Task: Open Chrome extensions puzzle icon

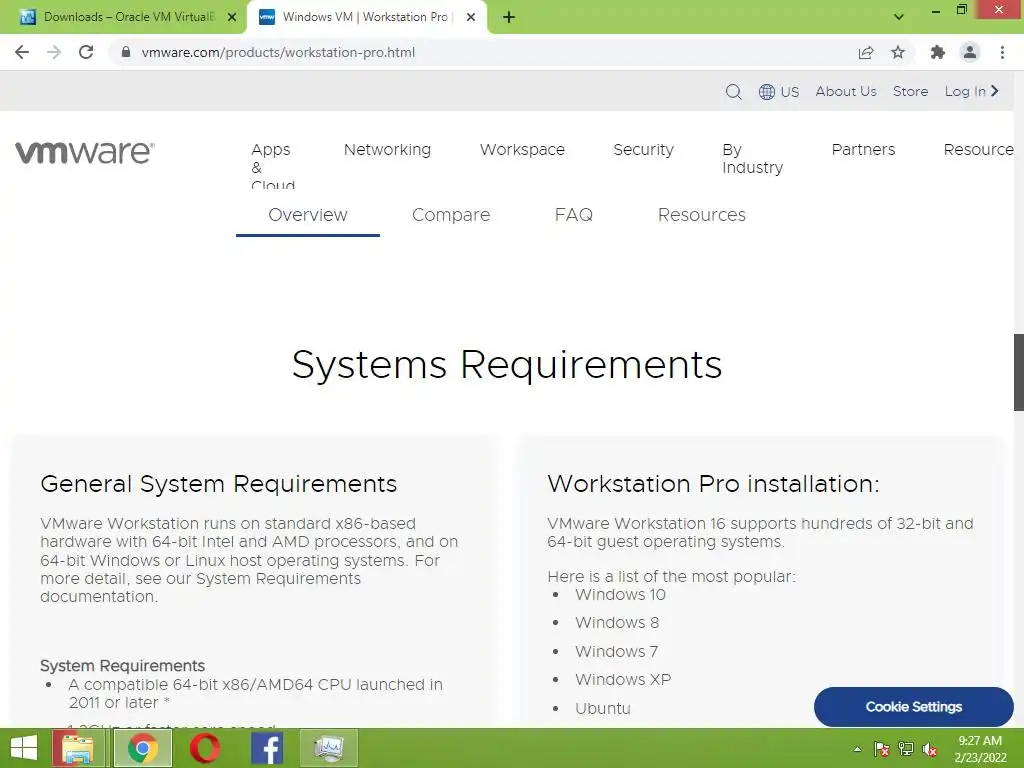Action: (937, 52)
